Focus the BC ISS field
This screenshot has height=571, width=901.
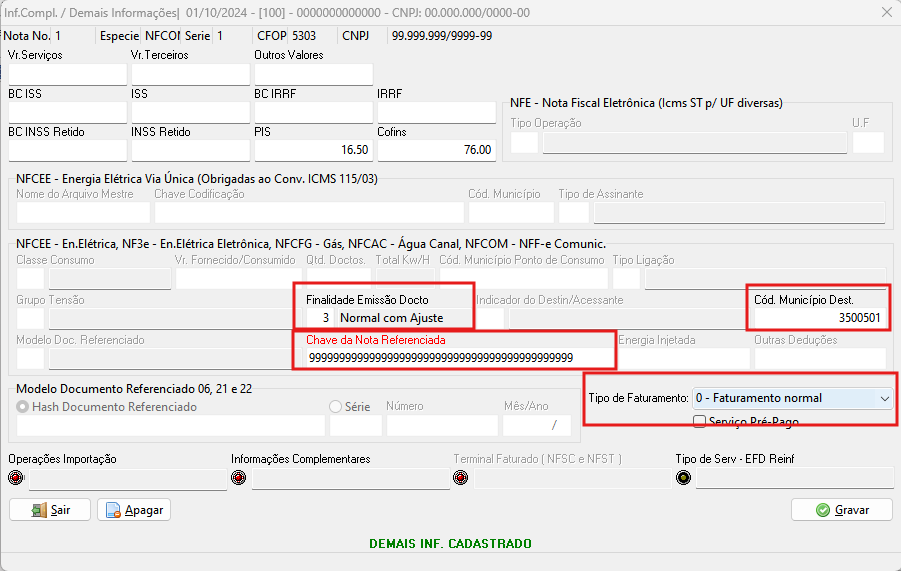68,112
